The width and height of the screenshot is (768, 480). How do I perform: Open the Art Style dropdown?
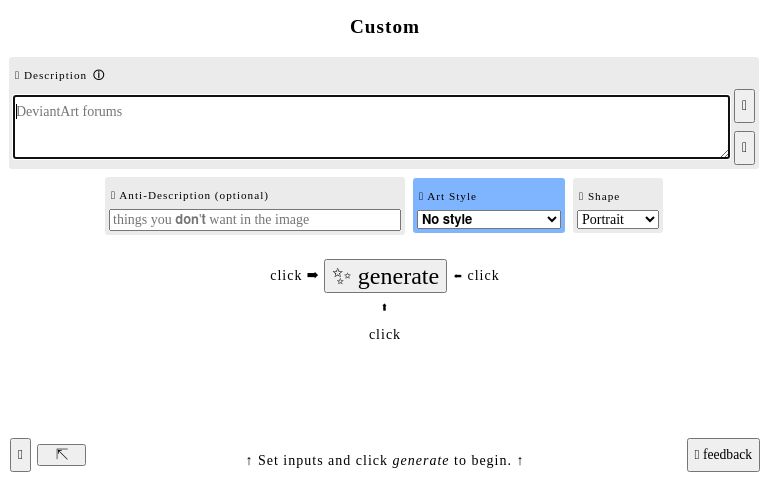tap(488, 219)
